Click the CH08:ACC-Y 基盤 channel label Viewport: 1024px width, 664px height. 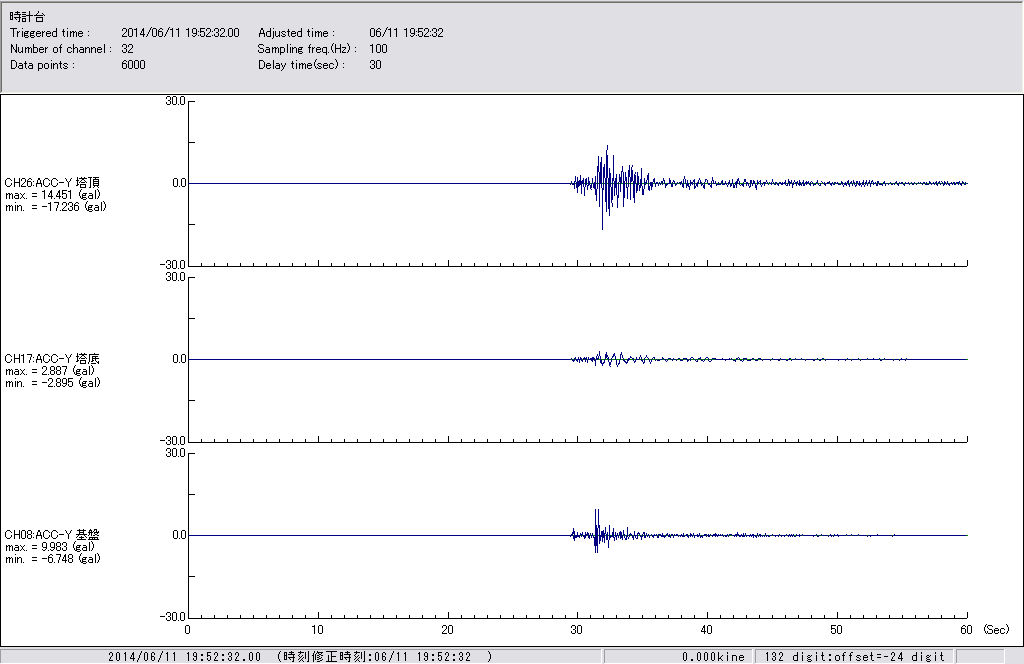(52, 535)
